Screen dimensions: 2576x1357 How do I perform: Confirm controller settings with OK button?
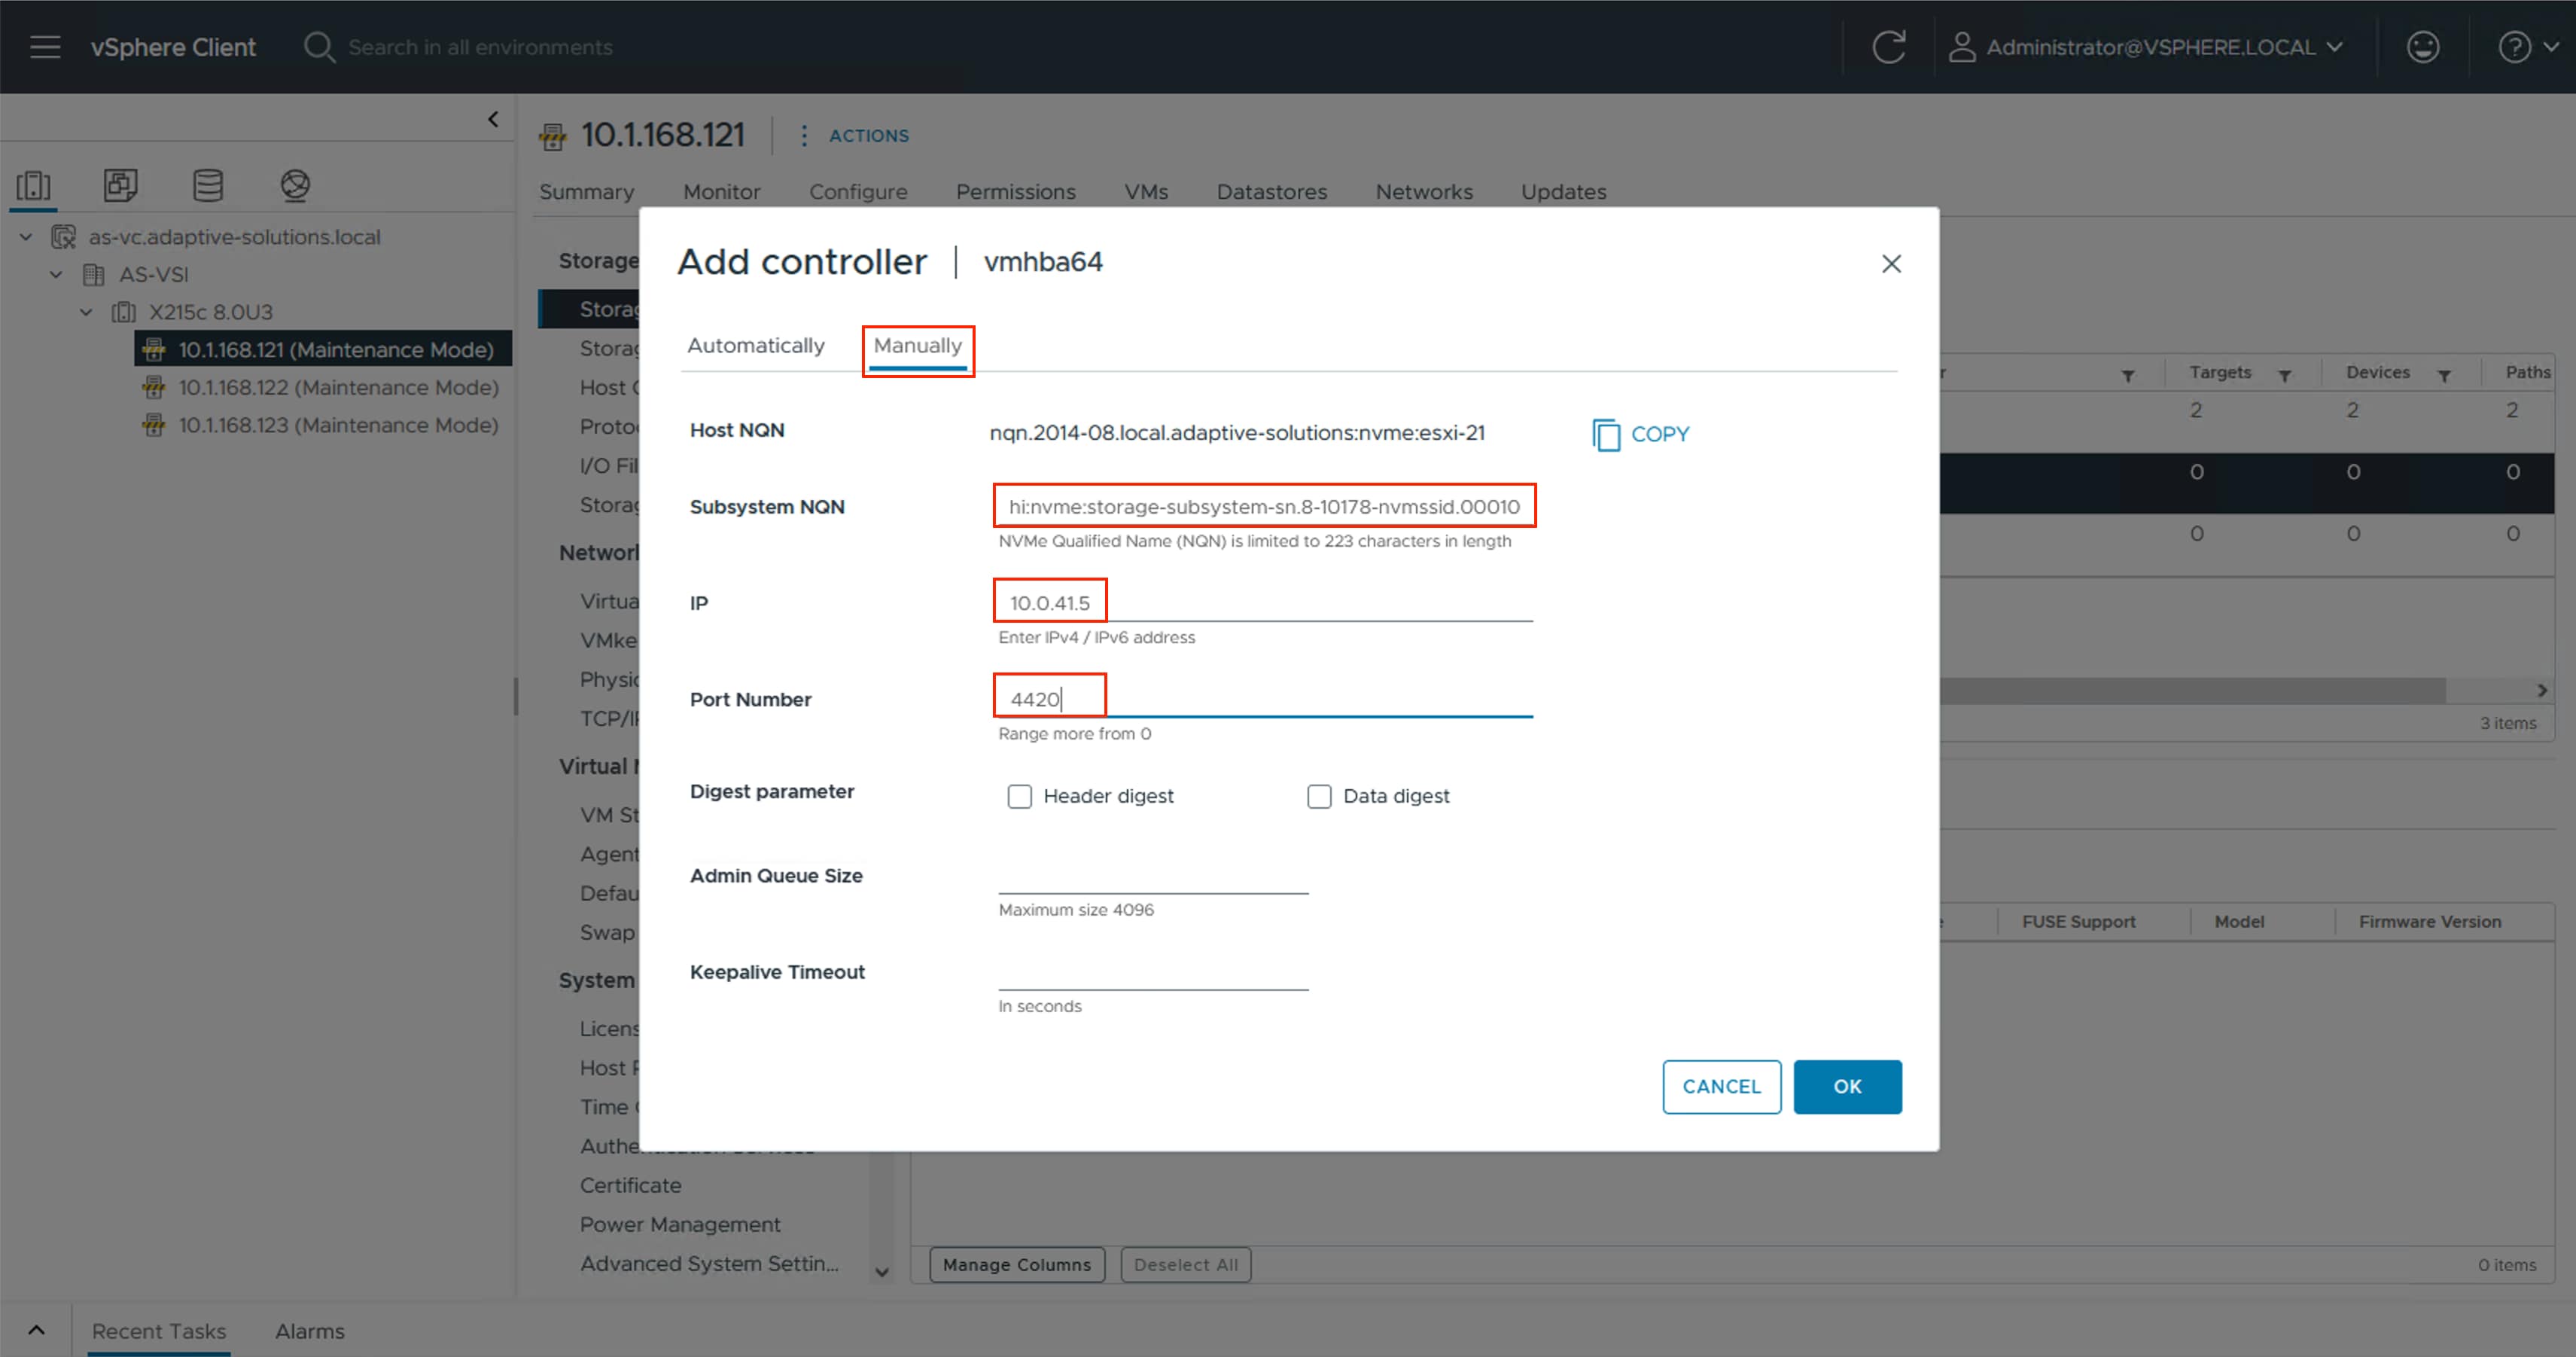[x=1847, y=1086]
